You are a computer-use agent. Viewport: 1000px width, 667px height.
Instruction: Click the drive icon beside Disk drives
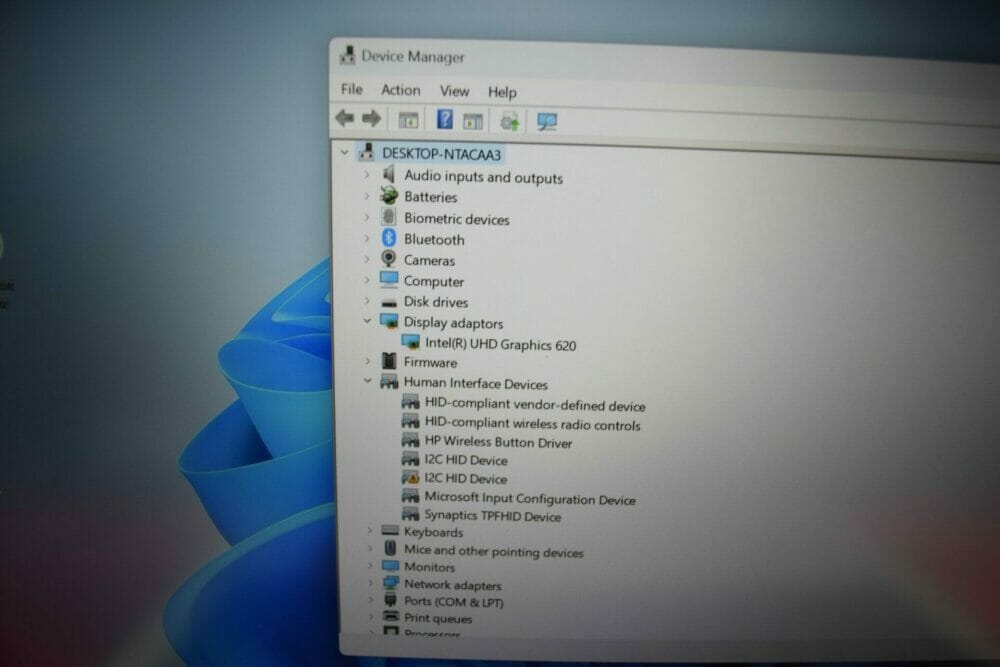tap(388, 303)
